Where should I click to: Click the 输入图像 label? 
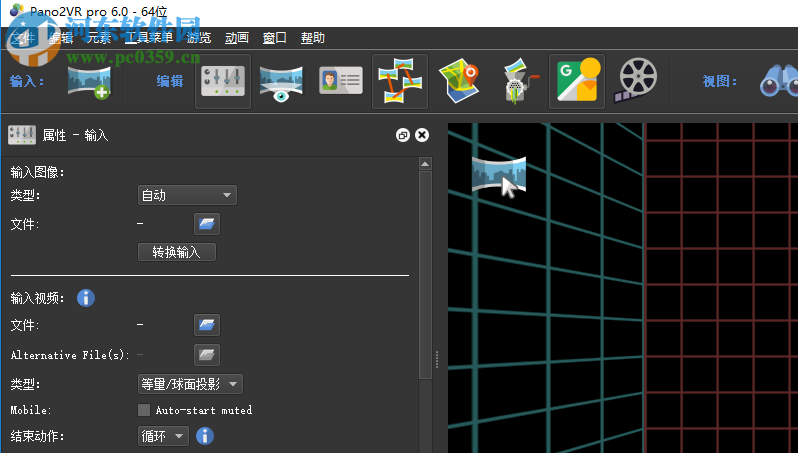[x=37, y=173]
